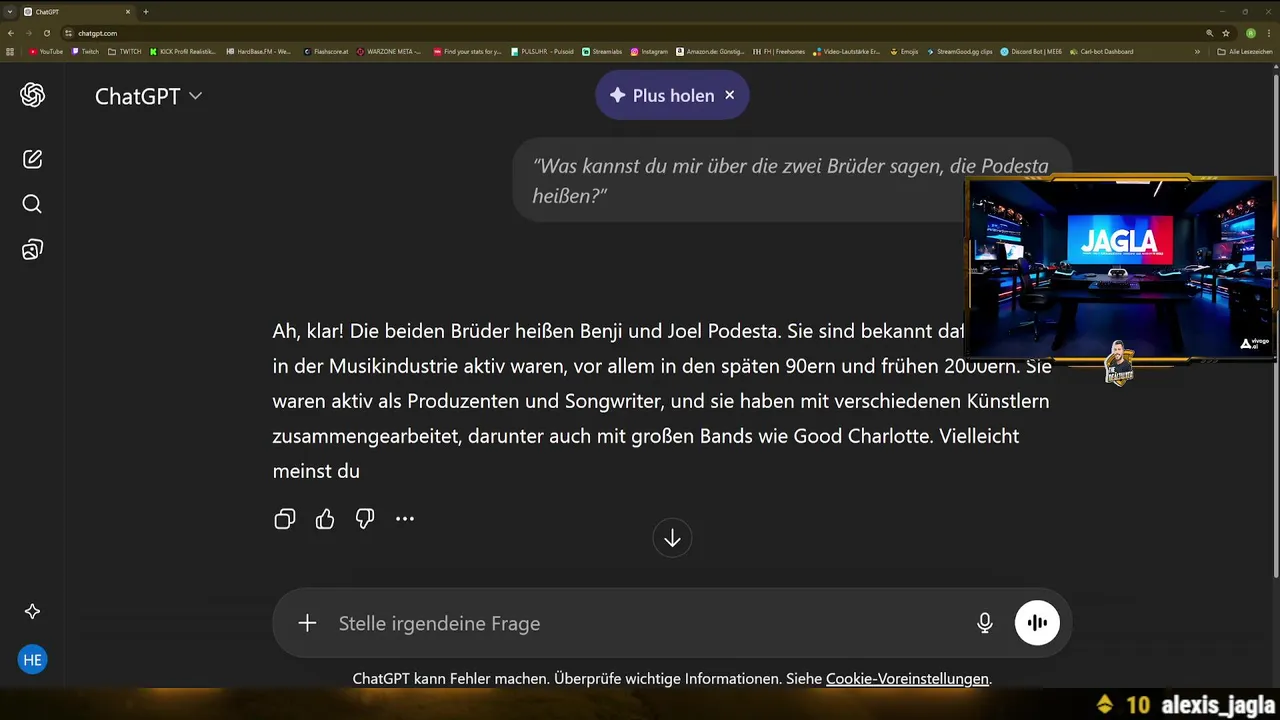Reload the current page

[x=46, y=33]
